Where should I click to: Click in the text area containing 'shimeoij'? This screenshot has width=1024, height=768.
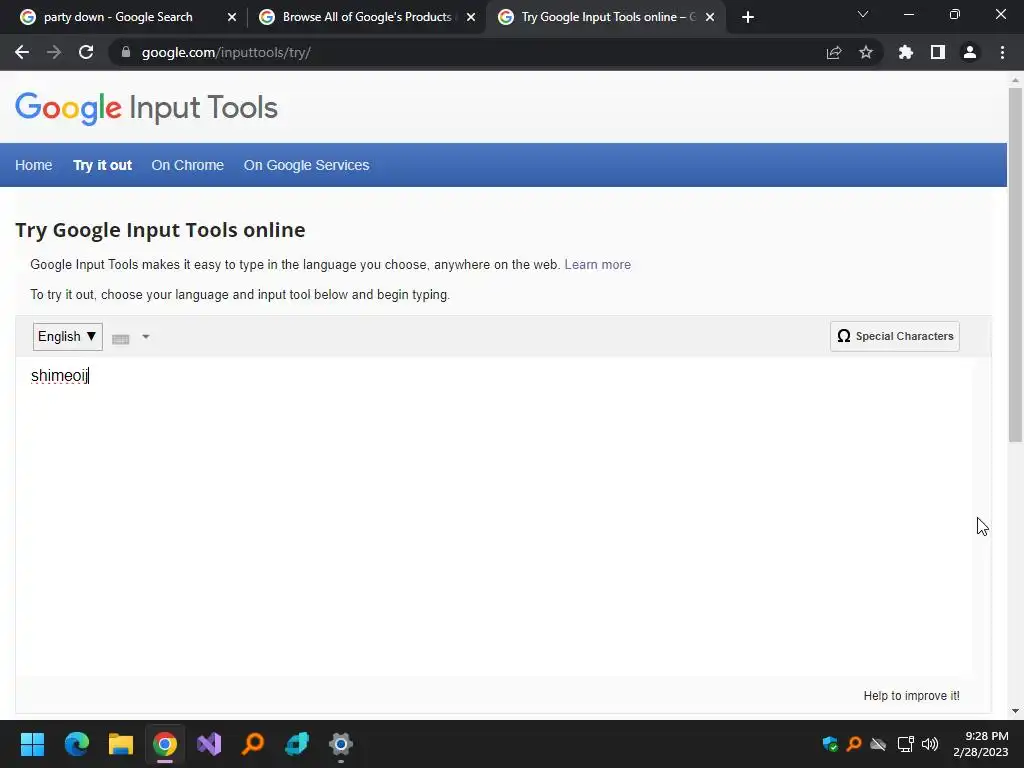[494, 516]
